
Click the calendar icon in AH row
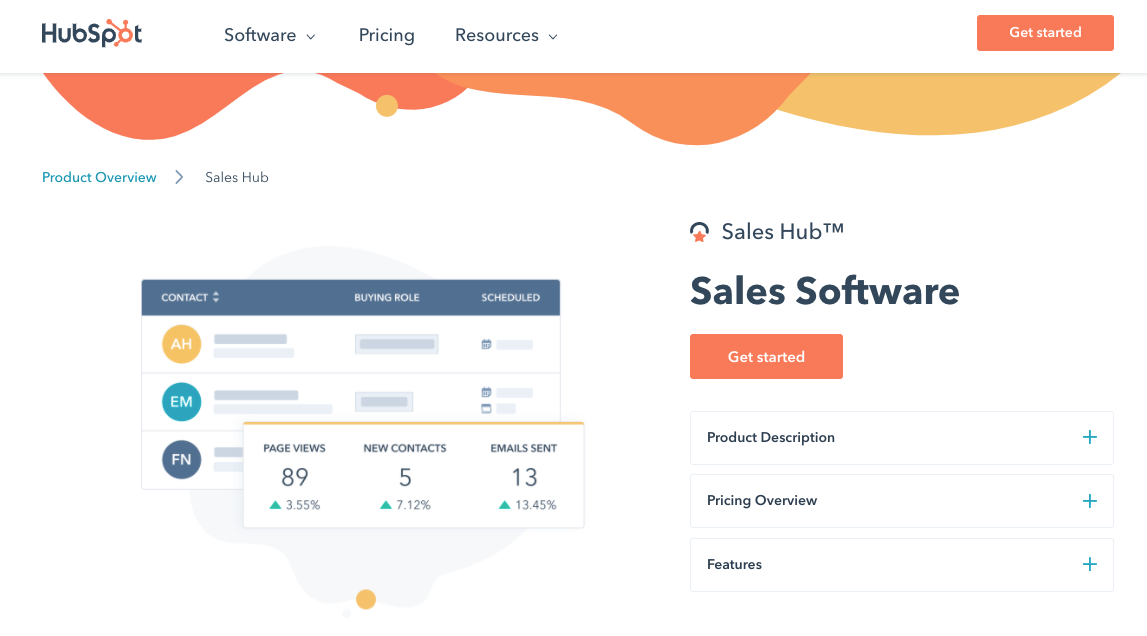click(x=486, y=344)
